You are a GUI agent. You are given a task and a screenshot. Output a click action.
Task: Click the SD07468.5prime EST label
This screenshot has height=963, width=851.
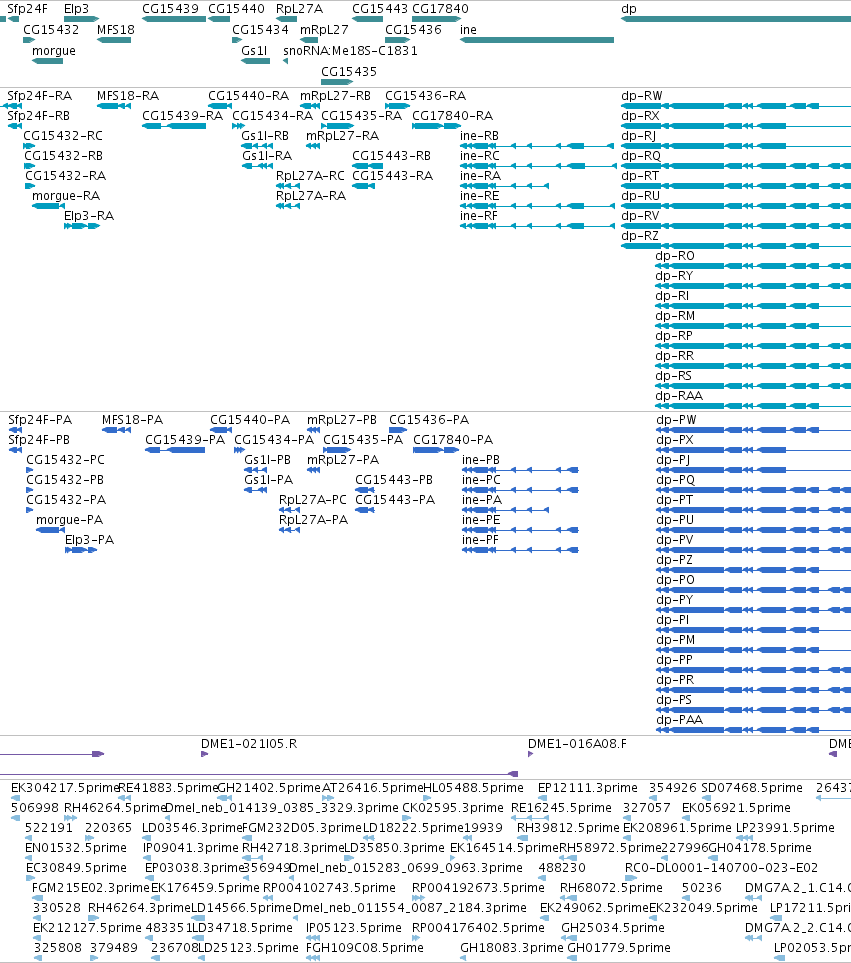point(752,788)
